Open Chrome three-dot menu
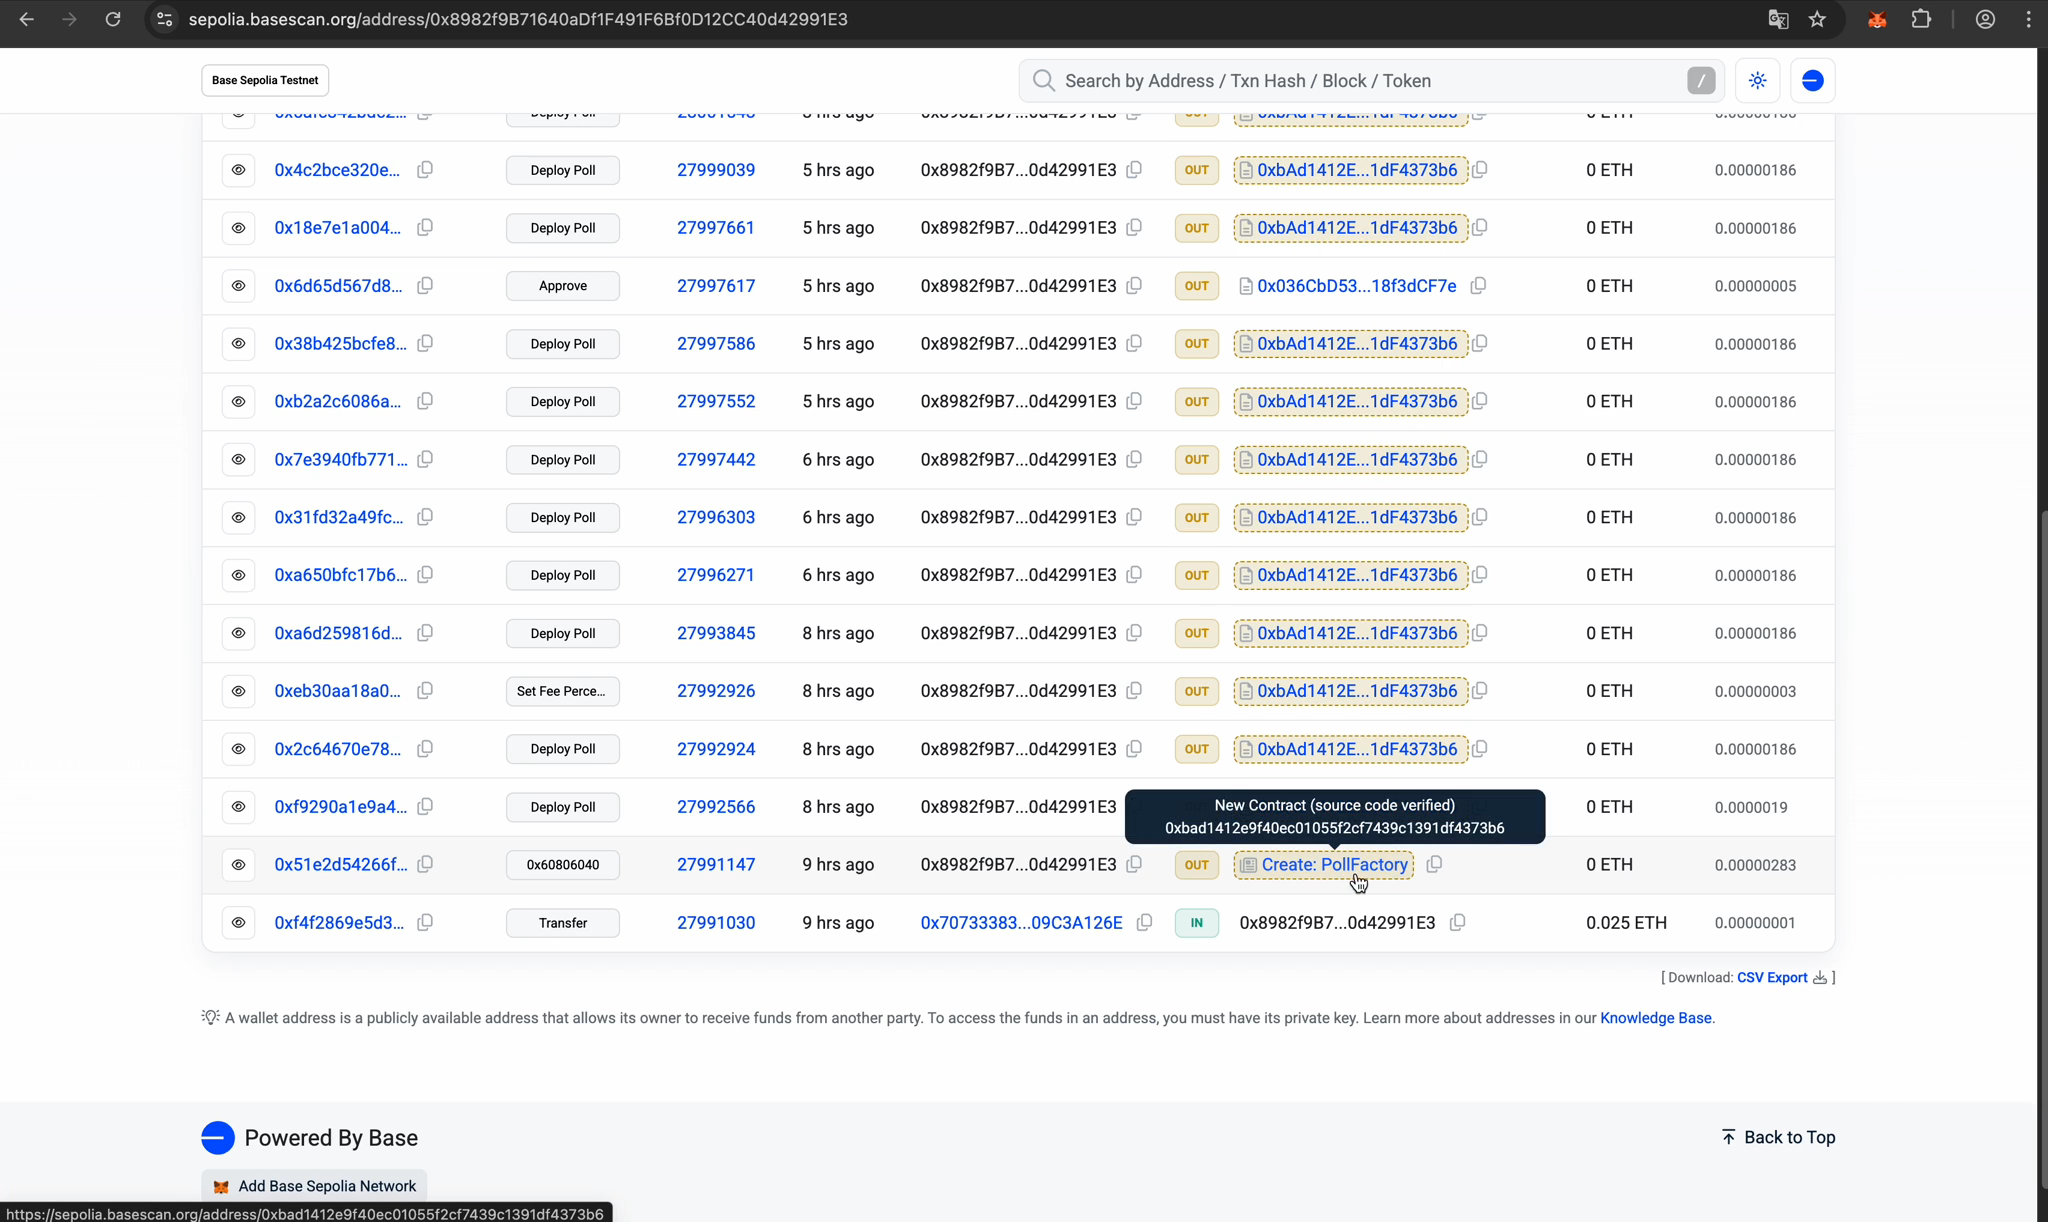 point(2028,19)
